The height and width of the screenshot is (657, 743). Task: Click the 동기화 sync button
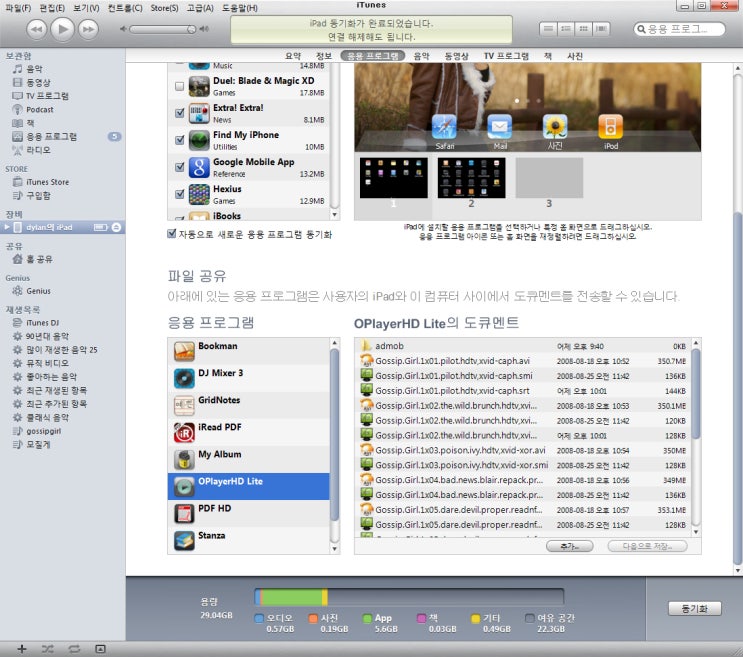pyautogui.click(x=695, y=609)
